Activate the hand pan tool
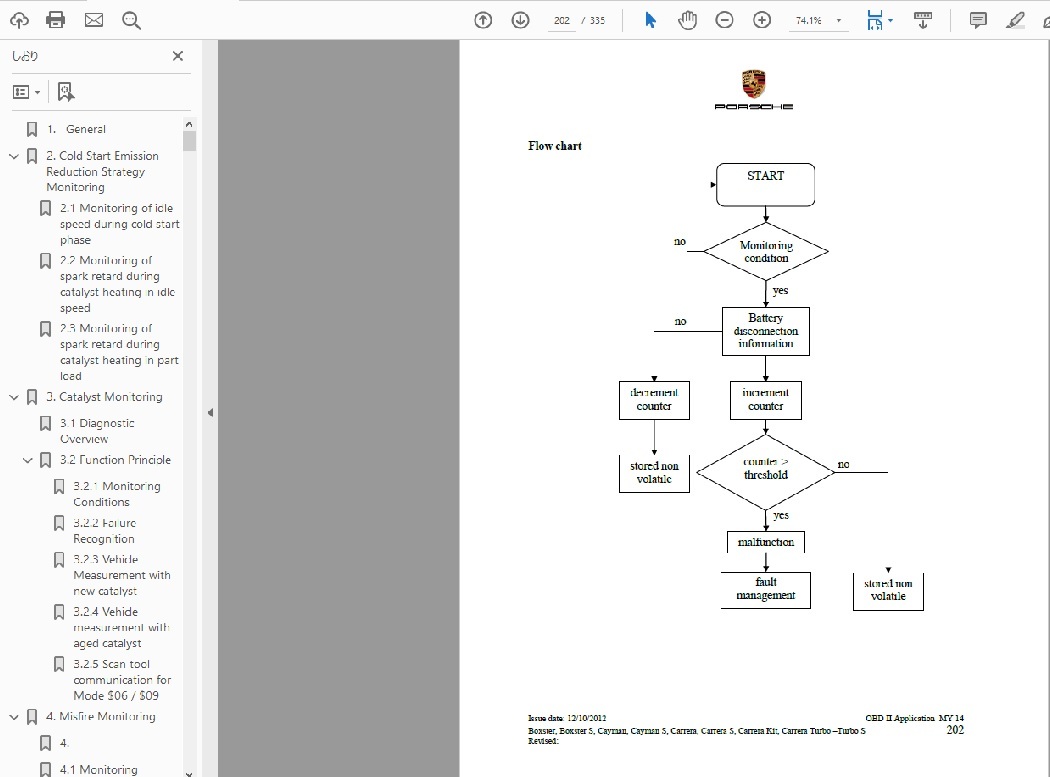Viewport: 1050px width, 777px height. [x=687, y=20]
